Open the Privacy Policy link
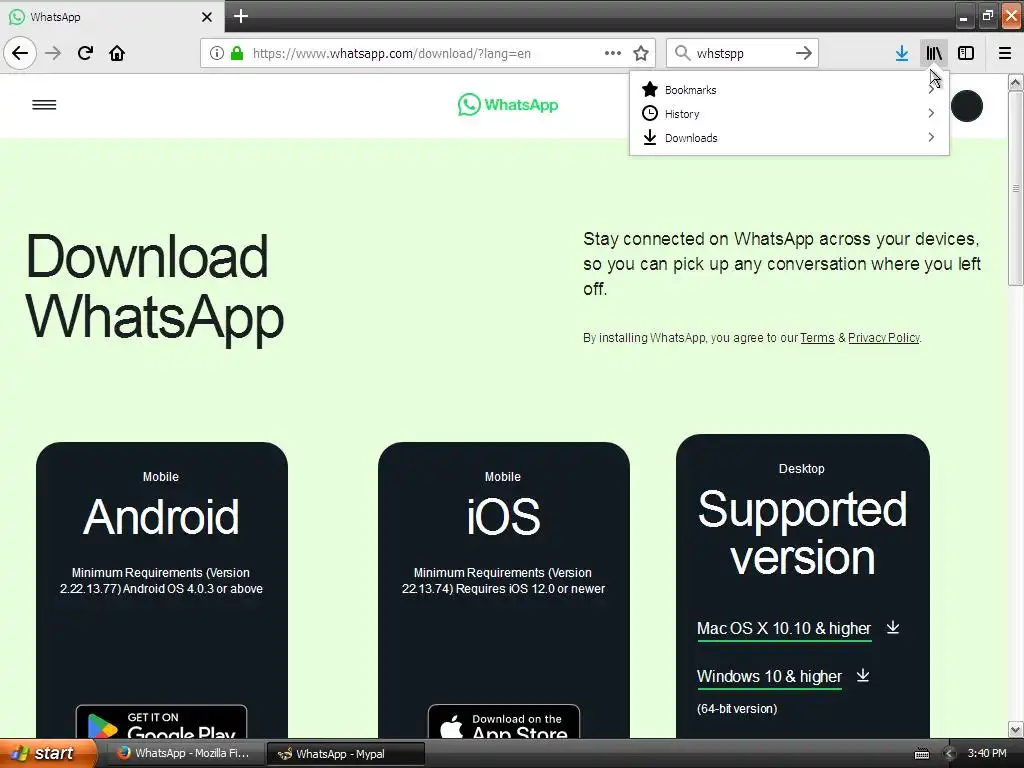This screenshot has height=768, width=1024. [884, 338]
